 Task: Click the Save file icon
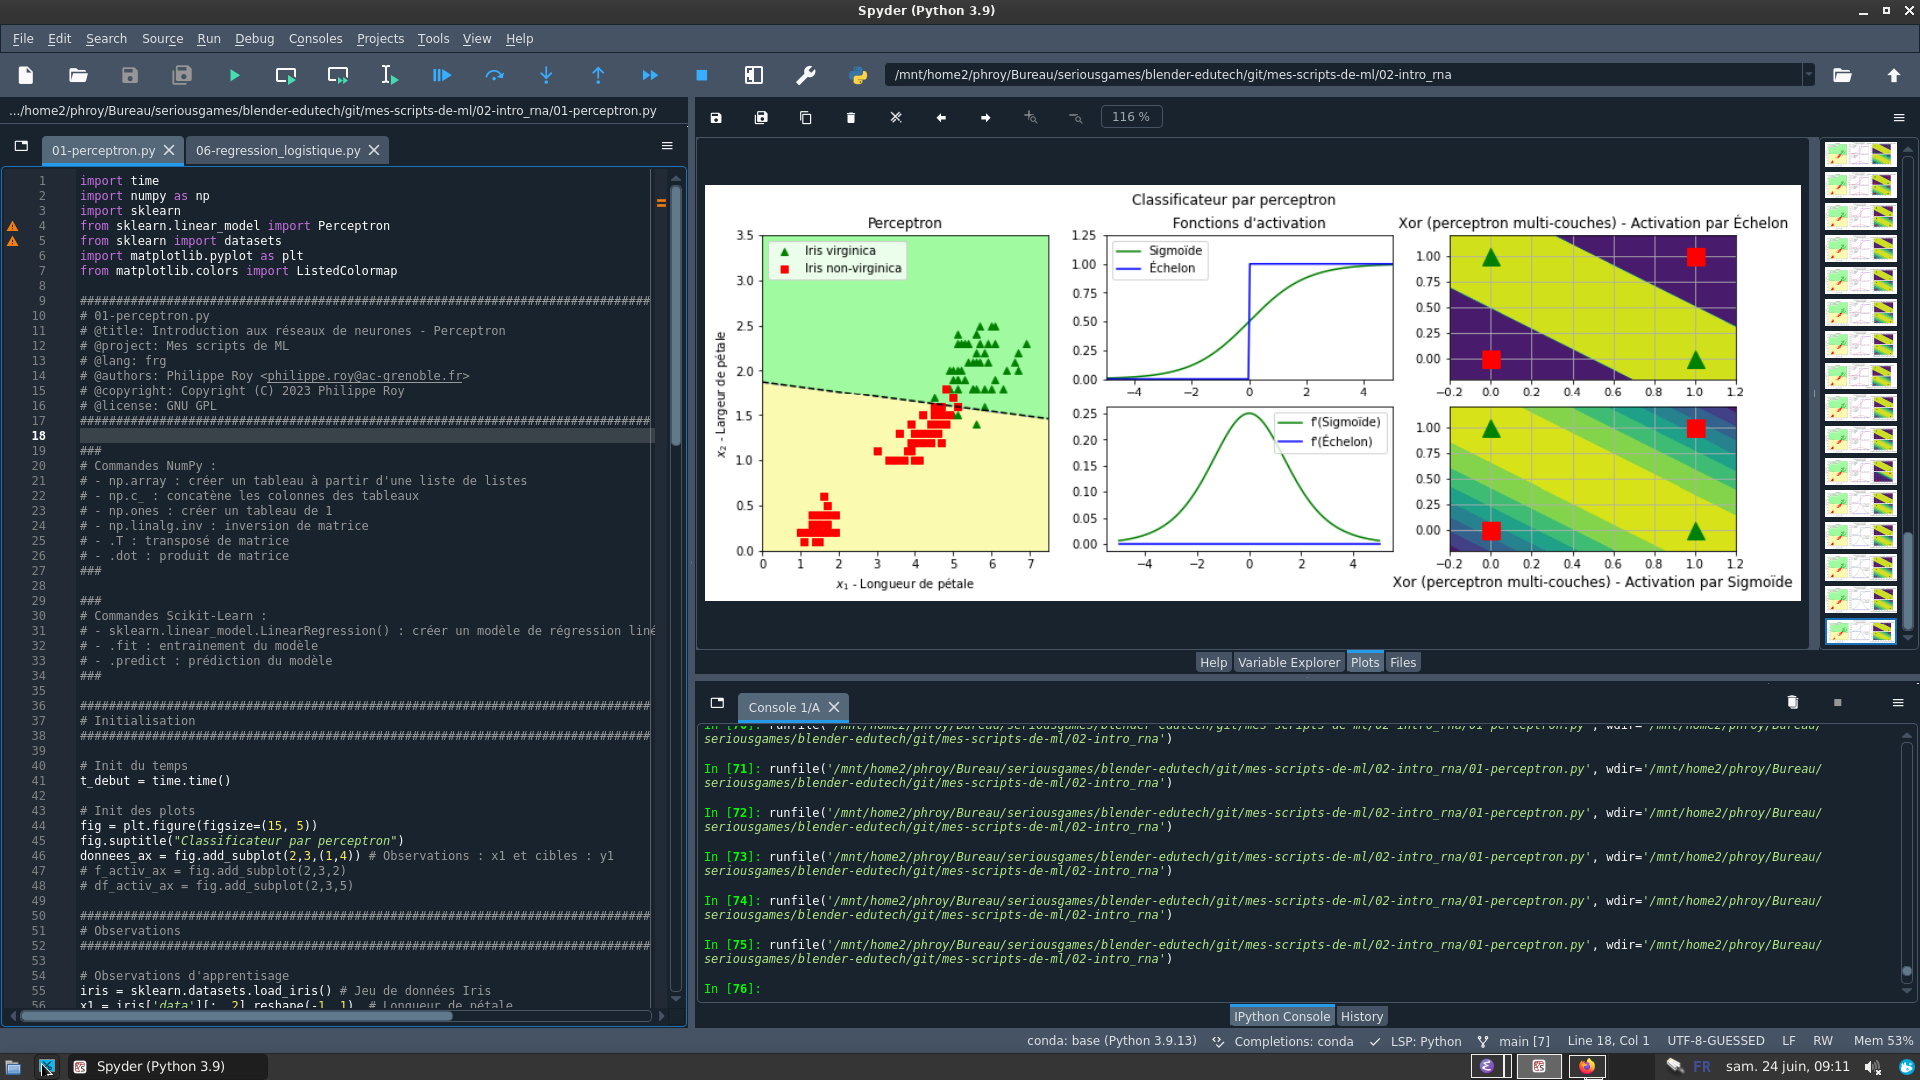tap(129, 75)
